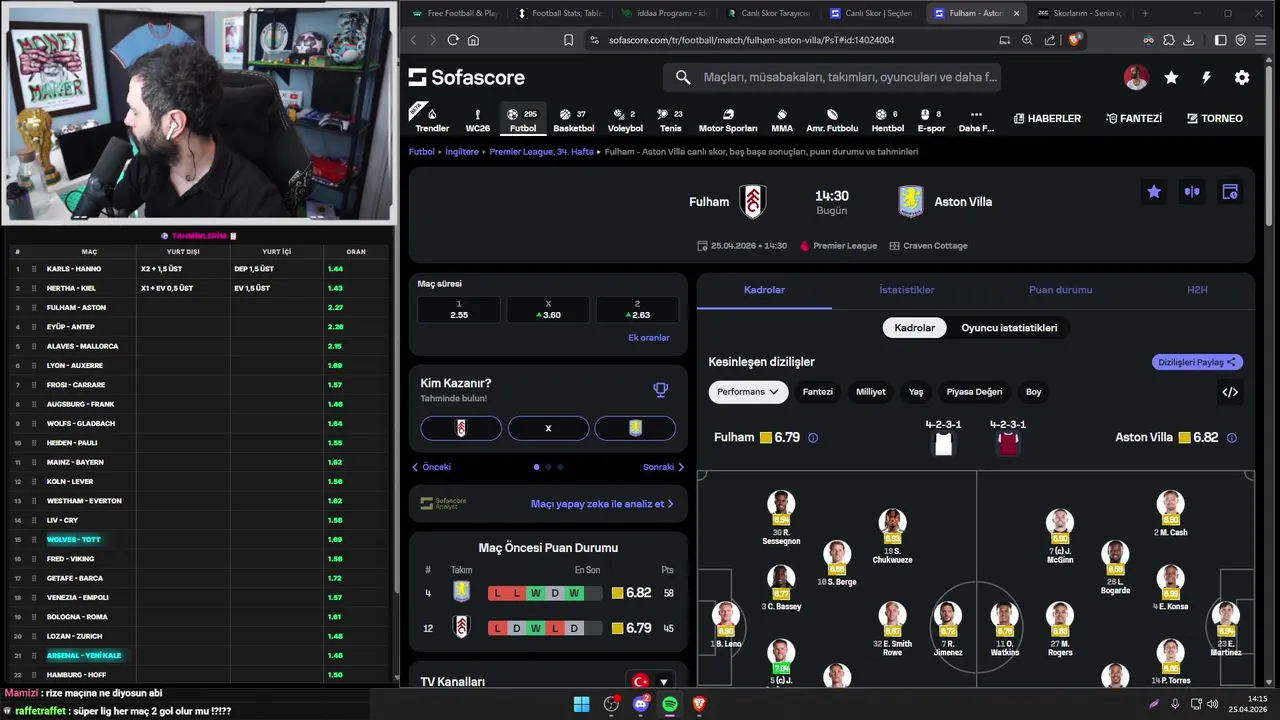The width and height of the screenshot is (1280, 720).
Task: Click the calendar icon in the match header
Action: 1230,192
